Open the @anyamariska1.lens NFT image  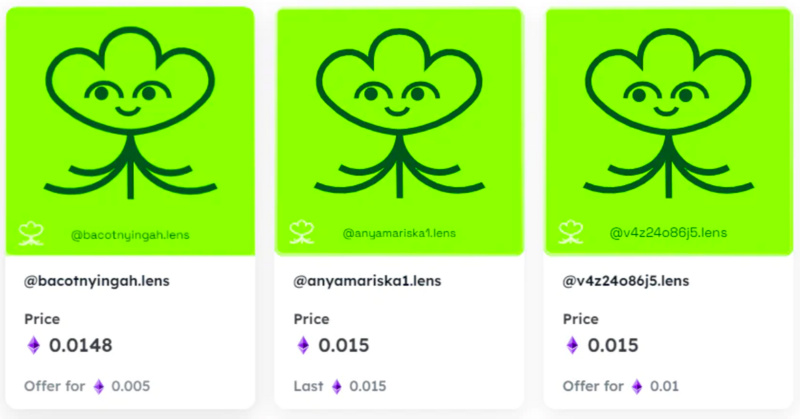[399, 131]
